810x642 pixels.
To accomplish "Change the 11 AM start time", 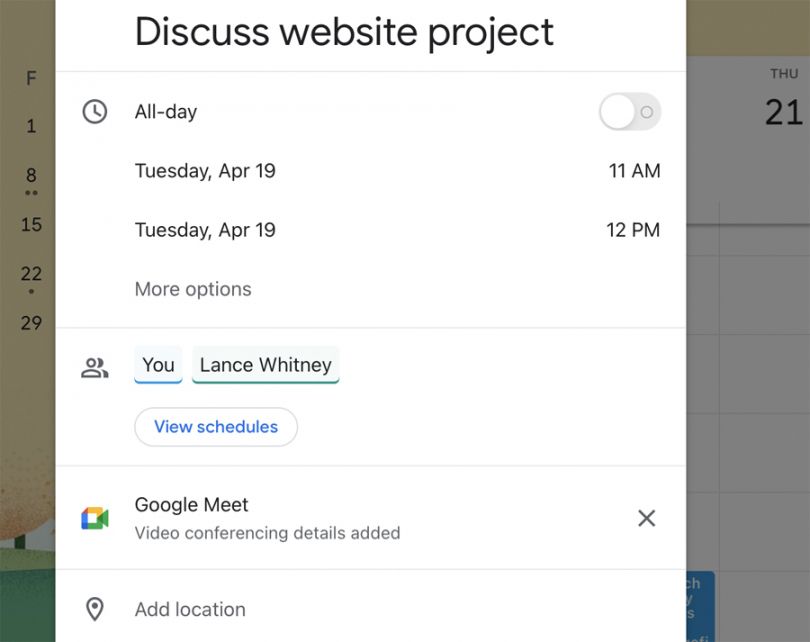I will 634,171.
